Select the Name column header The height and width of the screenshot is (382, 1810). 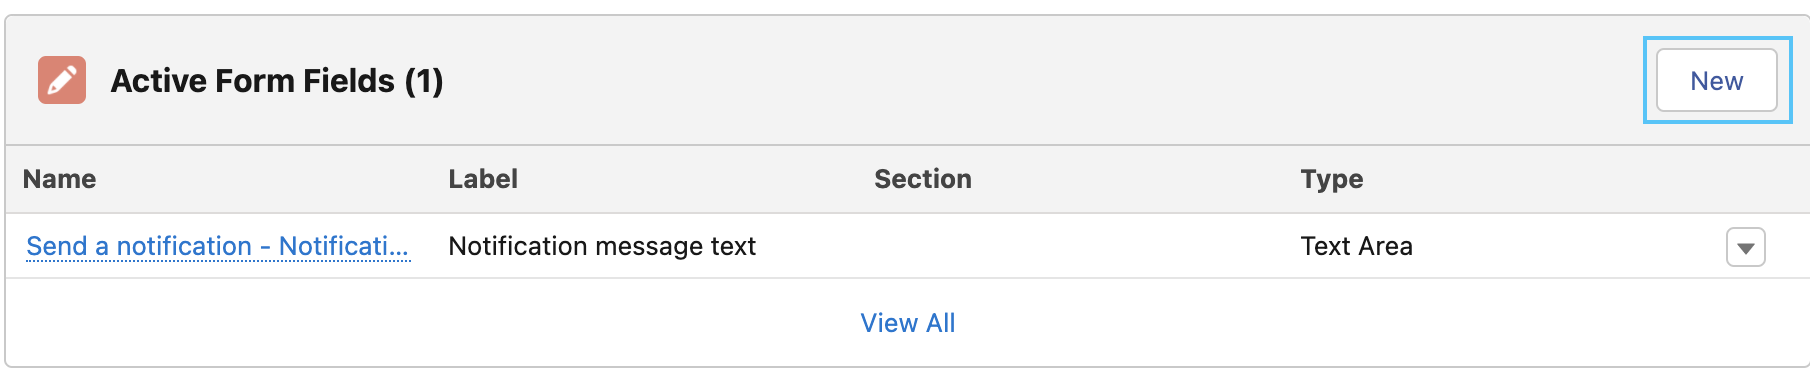click(60, 179)
